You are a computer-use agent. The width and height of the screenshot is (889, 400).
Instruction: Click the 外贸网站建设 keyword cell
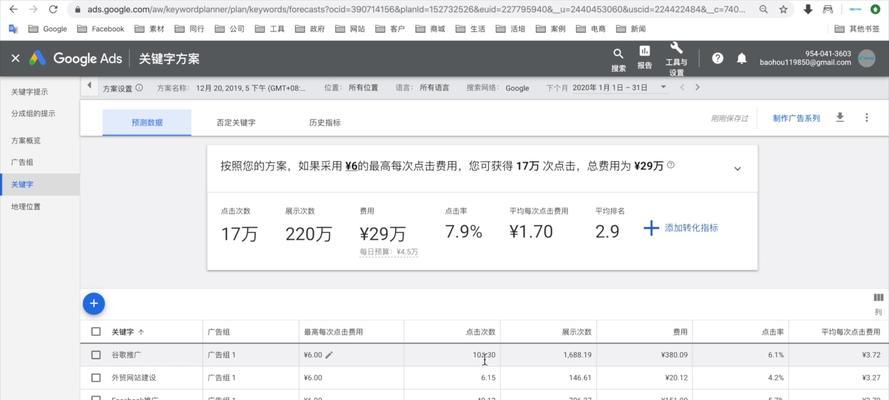coord(134,377)
